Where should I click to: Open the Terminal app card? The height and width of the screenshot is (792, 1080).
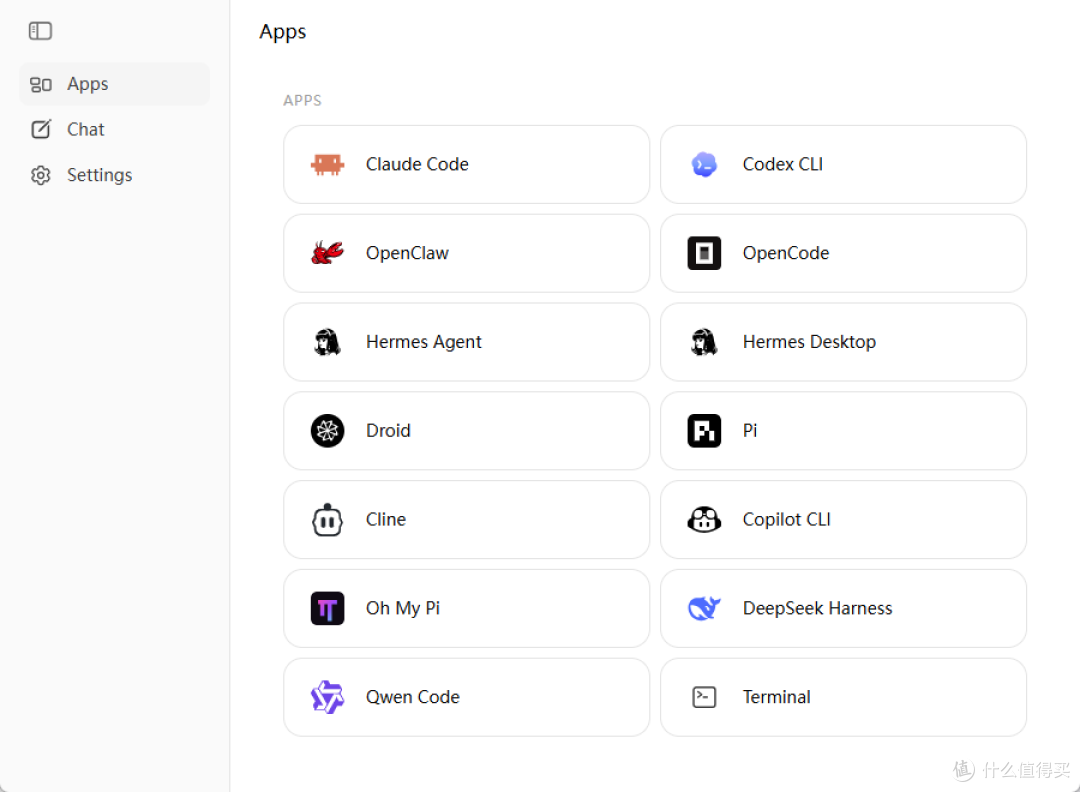pyautogui.click(x=843, y=697)
